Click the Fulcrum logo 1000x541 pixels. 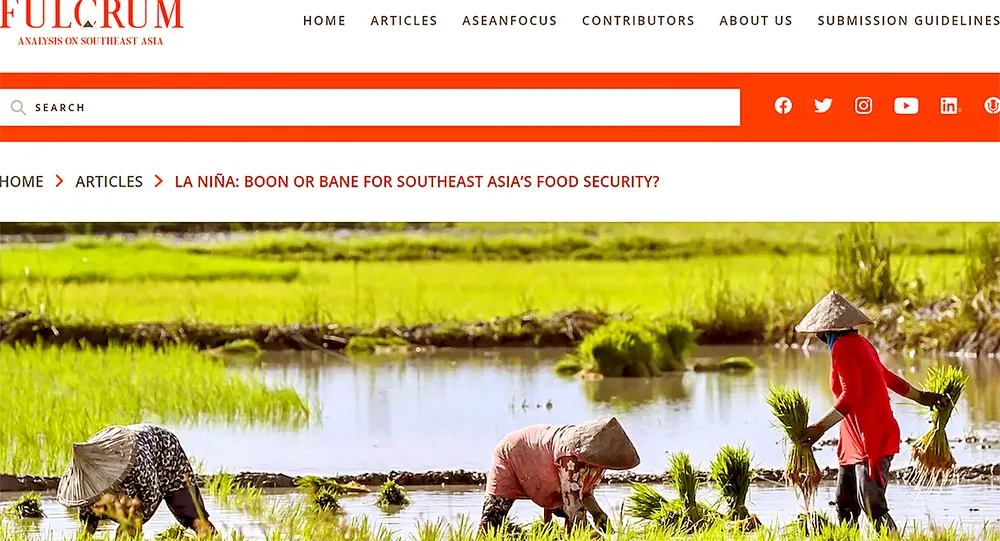(91, 23)
